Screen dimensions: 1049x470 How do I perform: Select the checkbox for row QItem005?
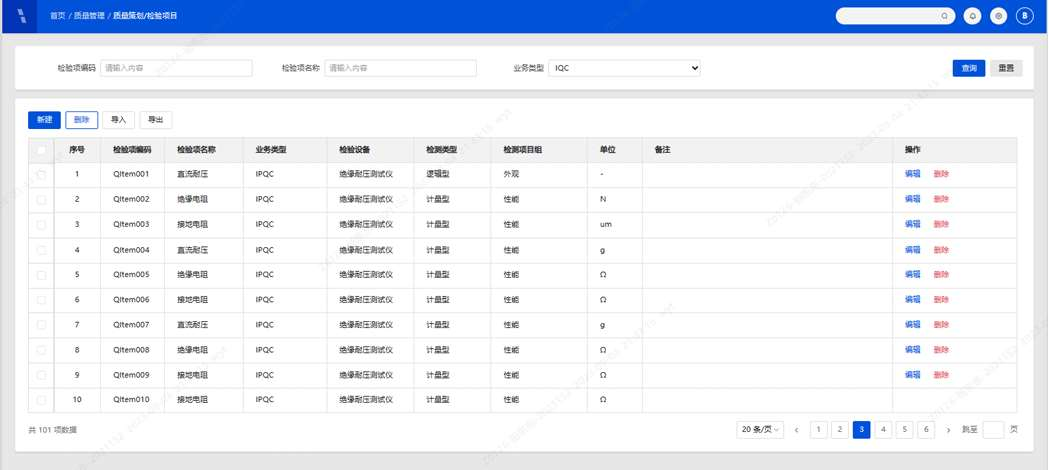coord(41,274)
